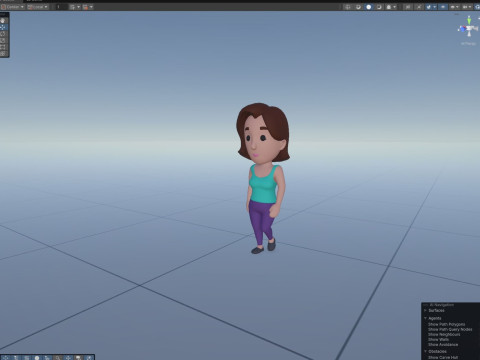This screenshot has width=480, height=360.
Task: Open the snap increment dropdown arrow
Action: (x=91, y=7)
